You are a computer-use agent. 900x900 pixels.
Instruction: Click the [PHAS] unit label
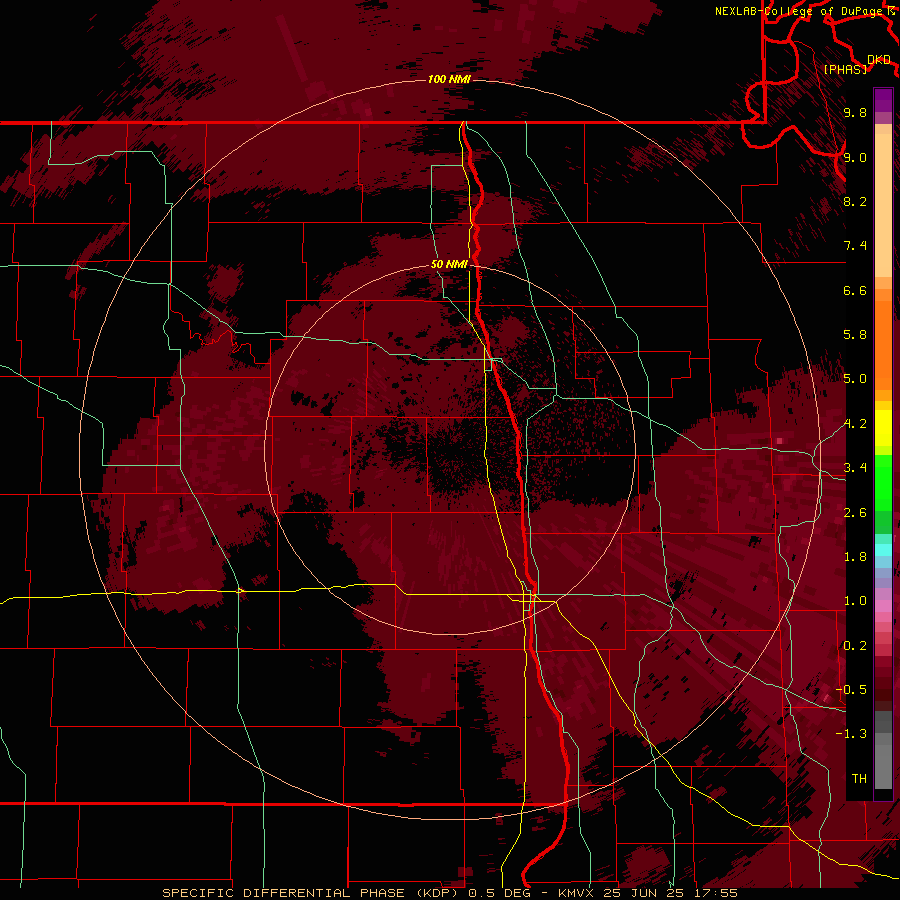point(845,69)
